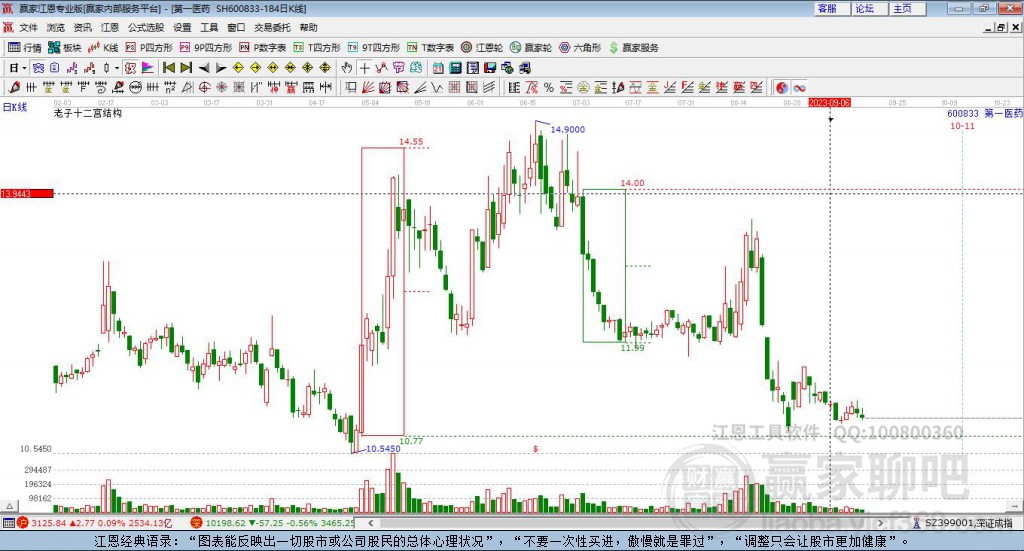Click the 600833 第一医药 stock label
This screenshot has height=551, width=1024.
point(985,114)
